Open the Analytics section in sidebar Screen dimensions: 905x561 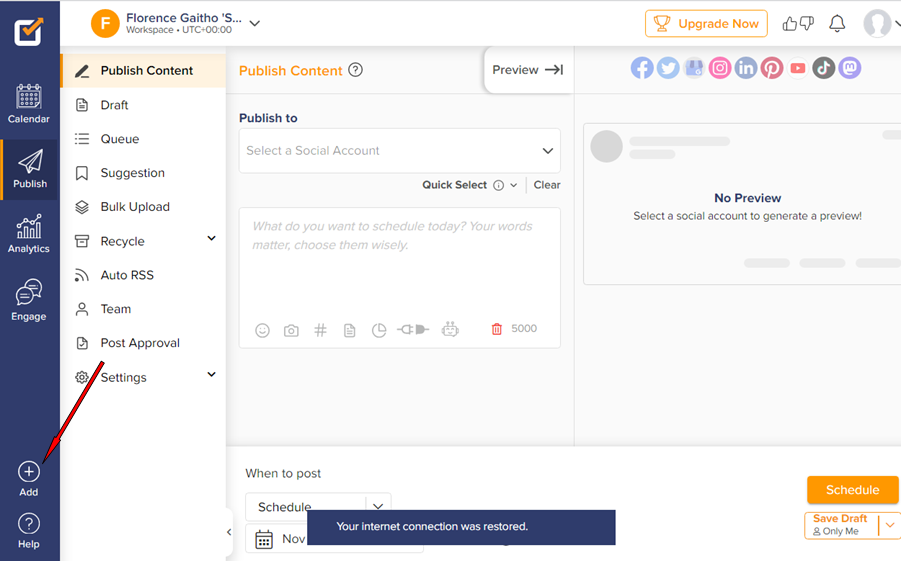pos(29,234)
